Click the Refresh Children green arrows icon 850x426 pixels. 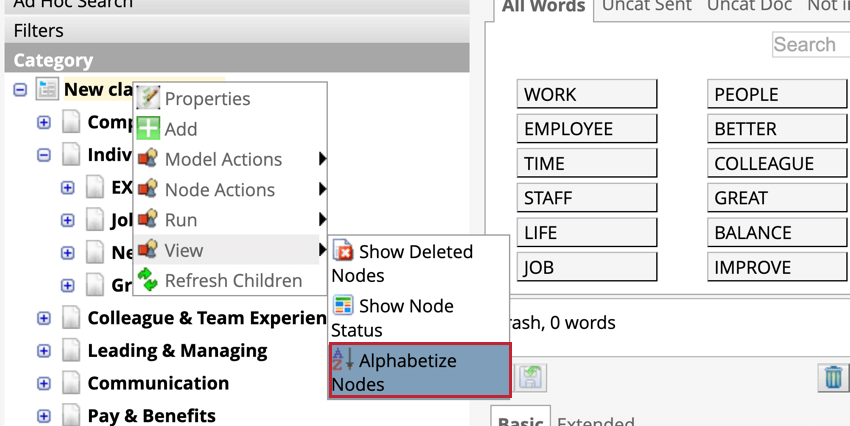(148, 280)
